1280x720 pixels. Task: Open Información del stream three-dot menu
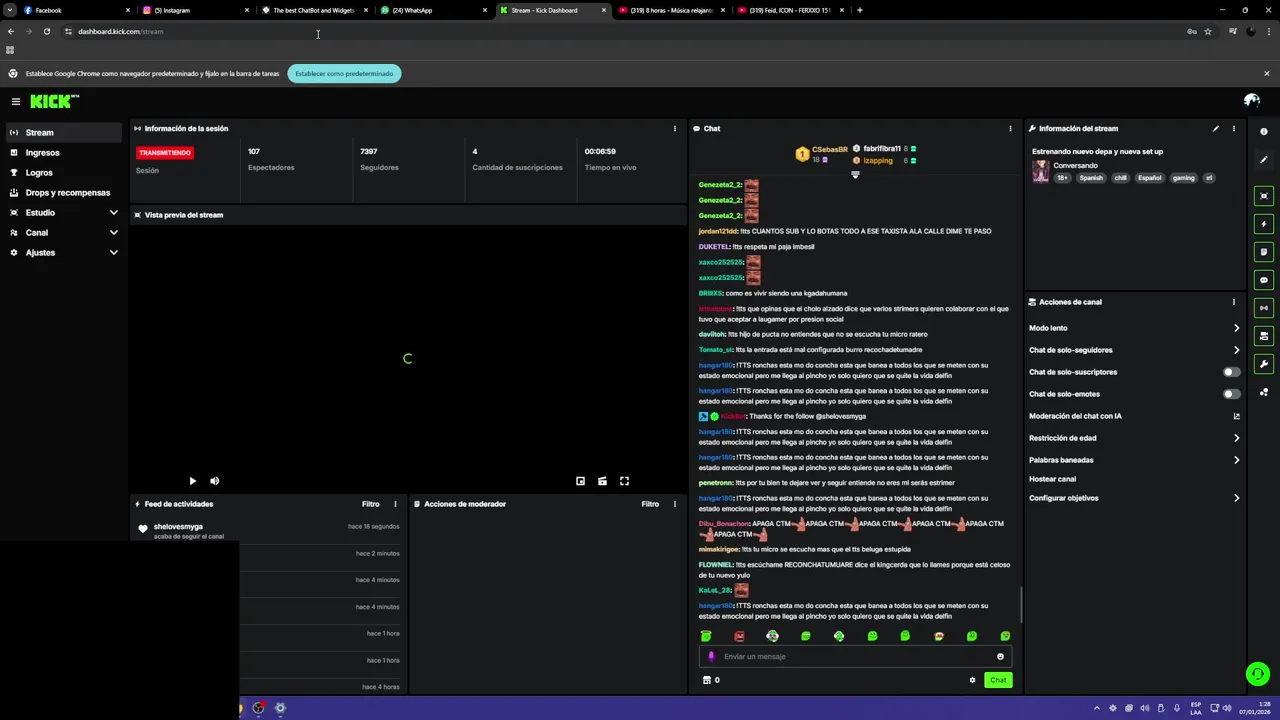pos(1234,128)
